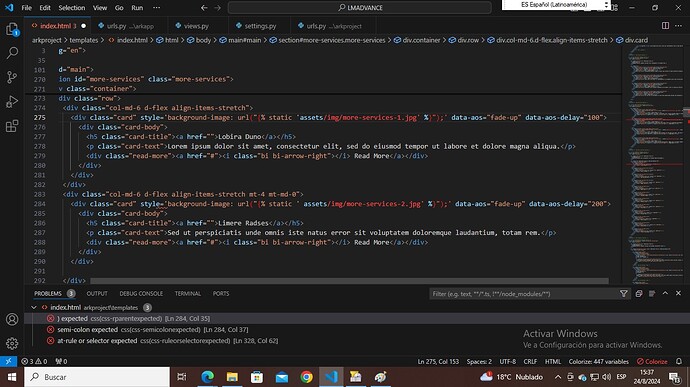Click the 'Ln 275, Col 153' status item

point(438,361)
